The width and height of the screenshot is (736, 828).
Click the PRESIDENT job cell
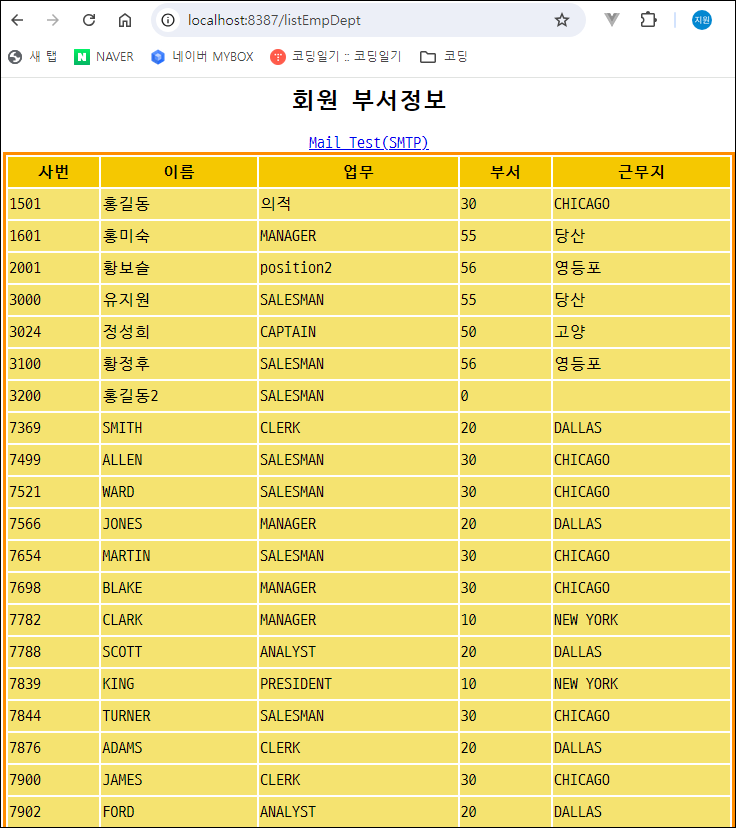click(358, 684)
